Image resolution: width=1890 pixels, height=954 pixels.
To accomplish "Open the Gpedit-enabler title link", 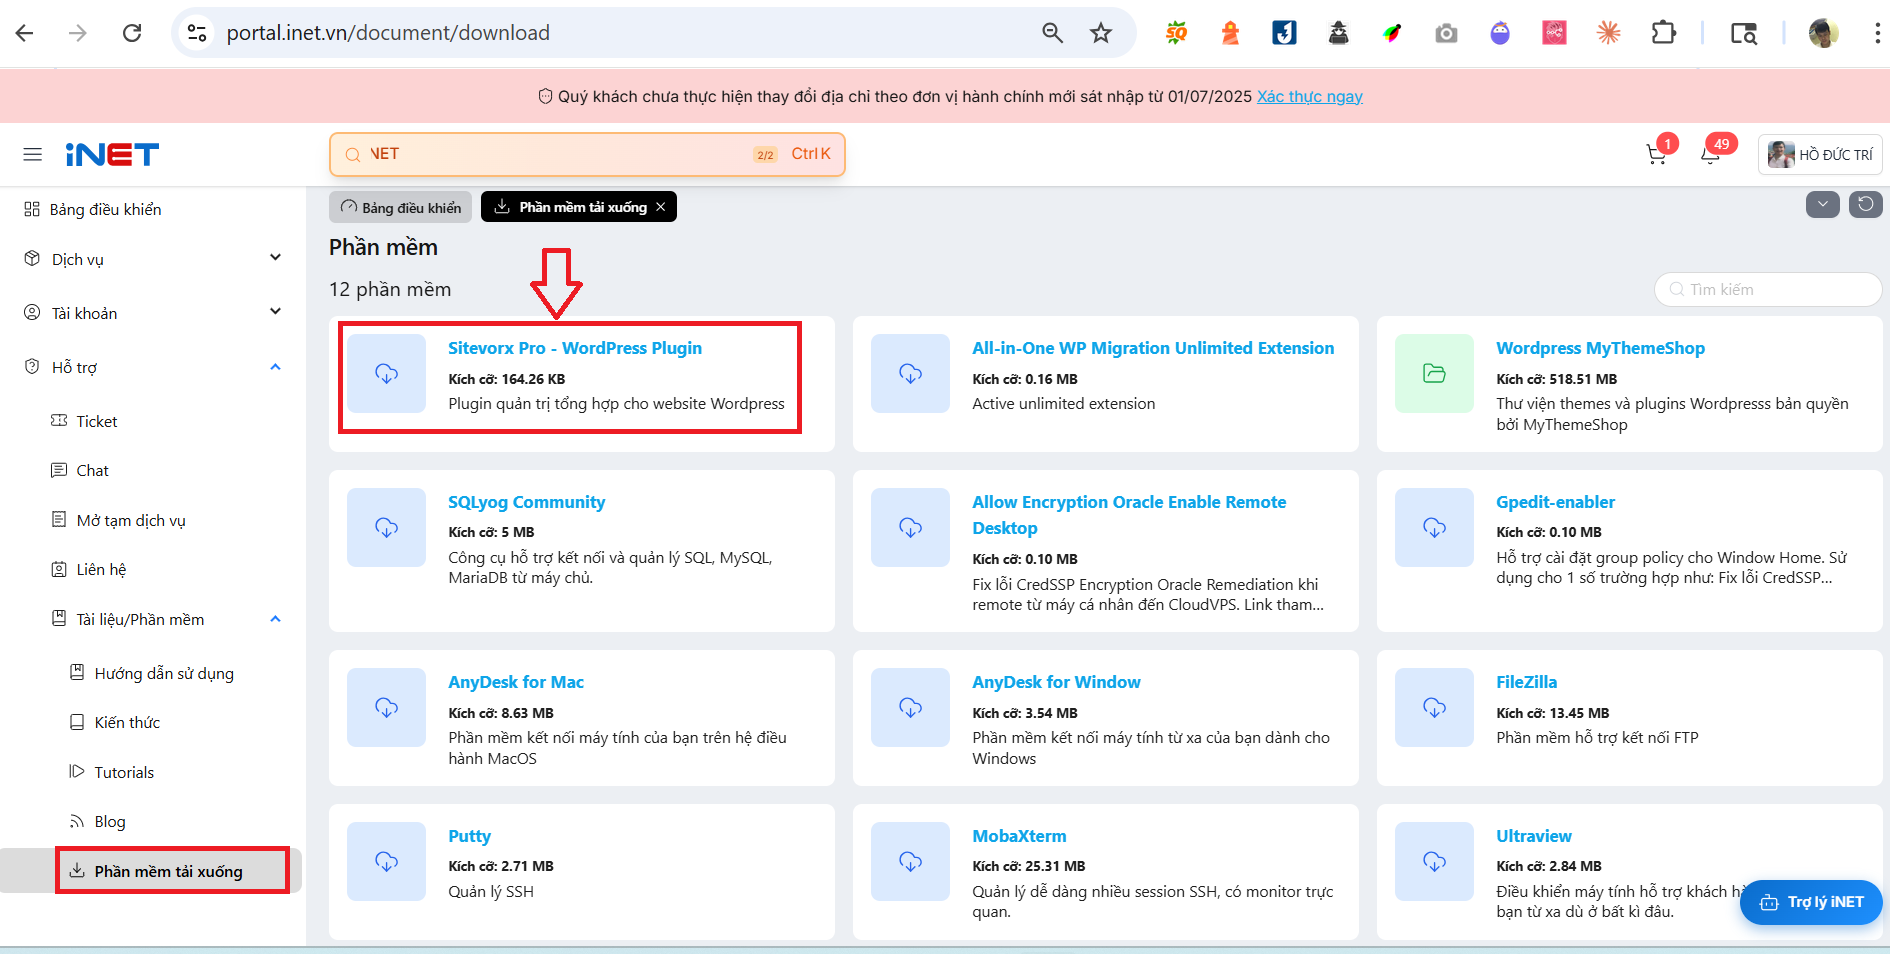I will coord(1555,502).
